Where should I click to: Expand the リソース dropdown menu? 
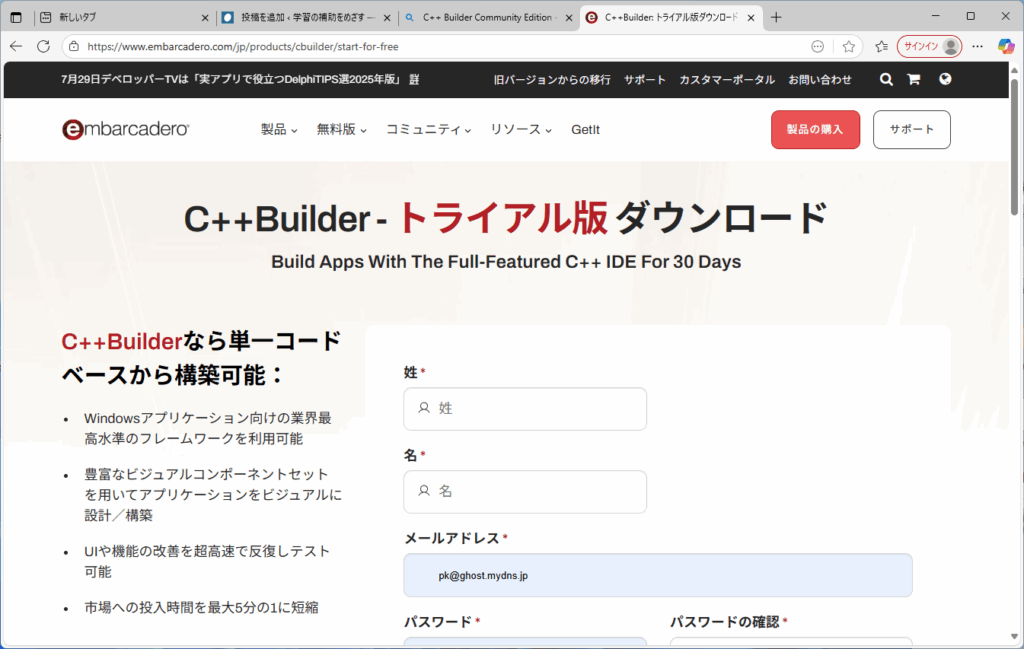[521, 129]
